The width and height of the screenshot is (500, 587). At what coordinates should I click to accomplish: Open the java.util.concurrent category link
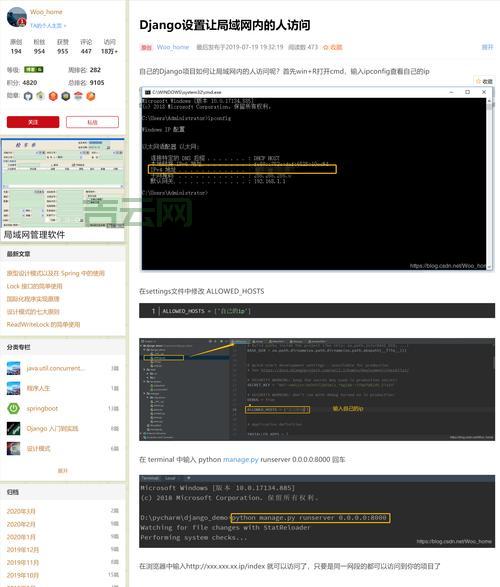[x=55, y=368]
